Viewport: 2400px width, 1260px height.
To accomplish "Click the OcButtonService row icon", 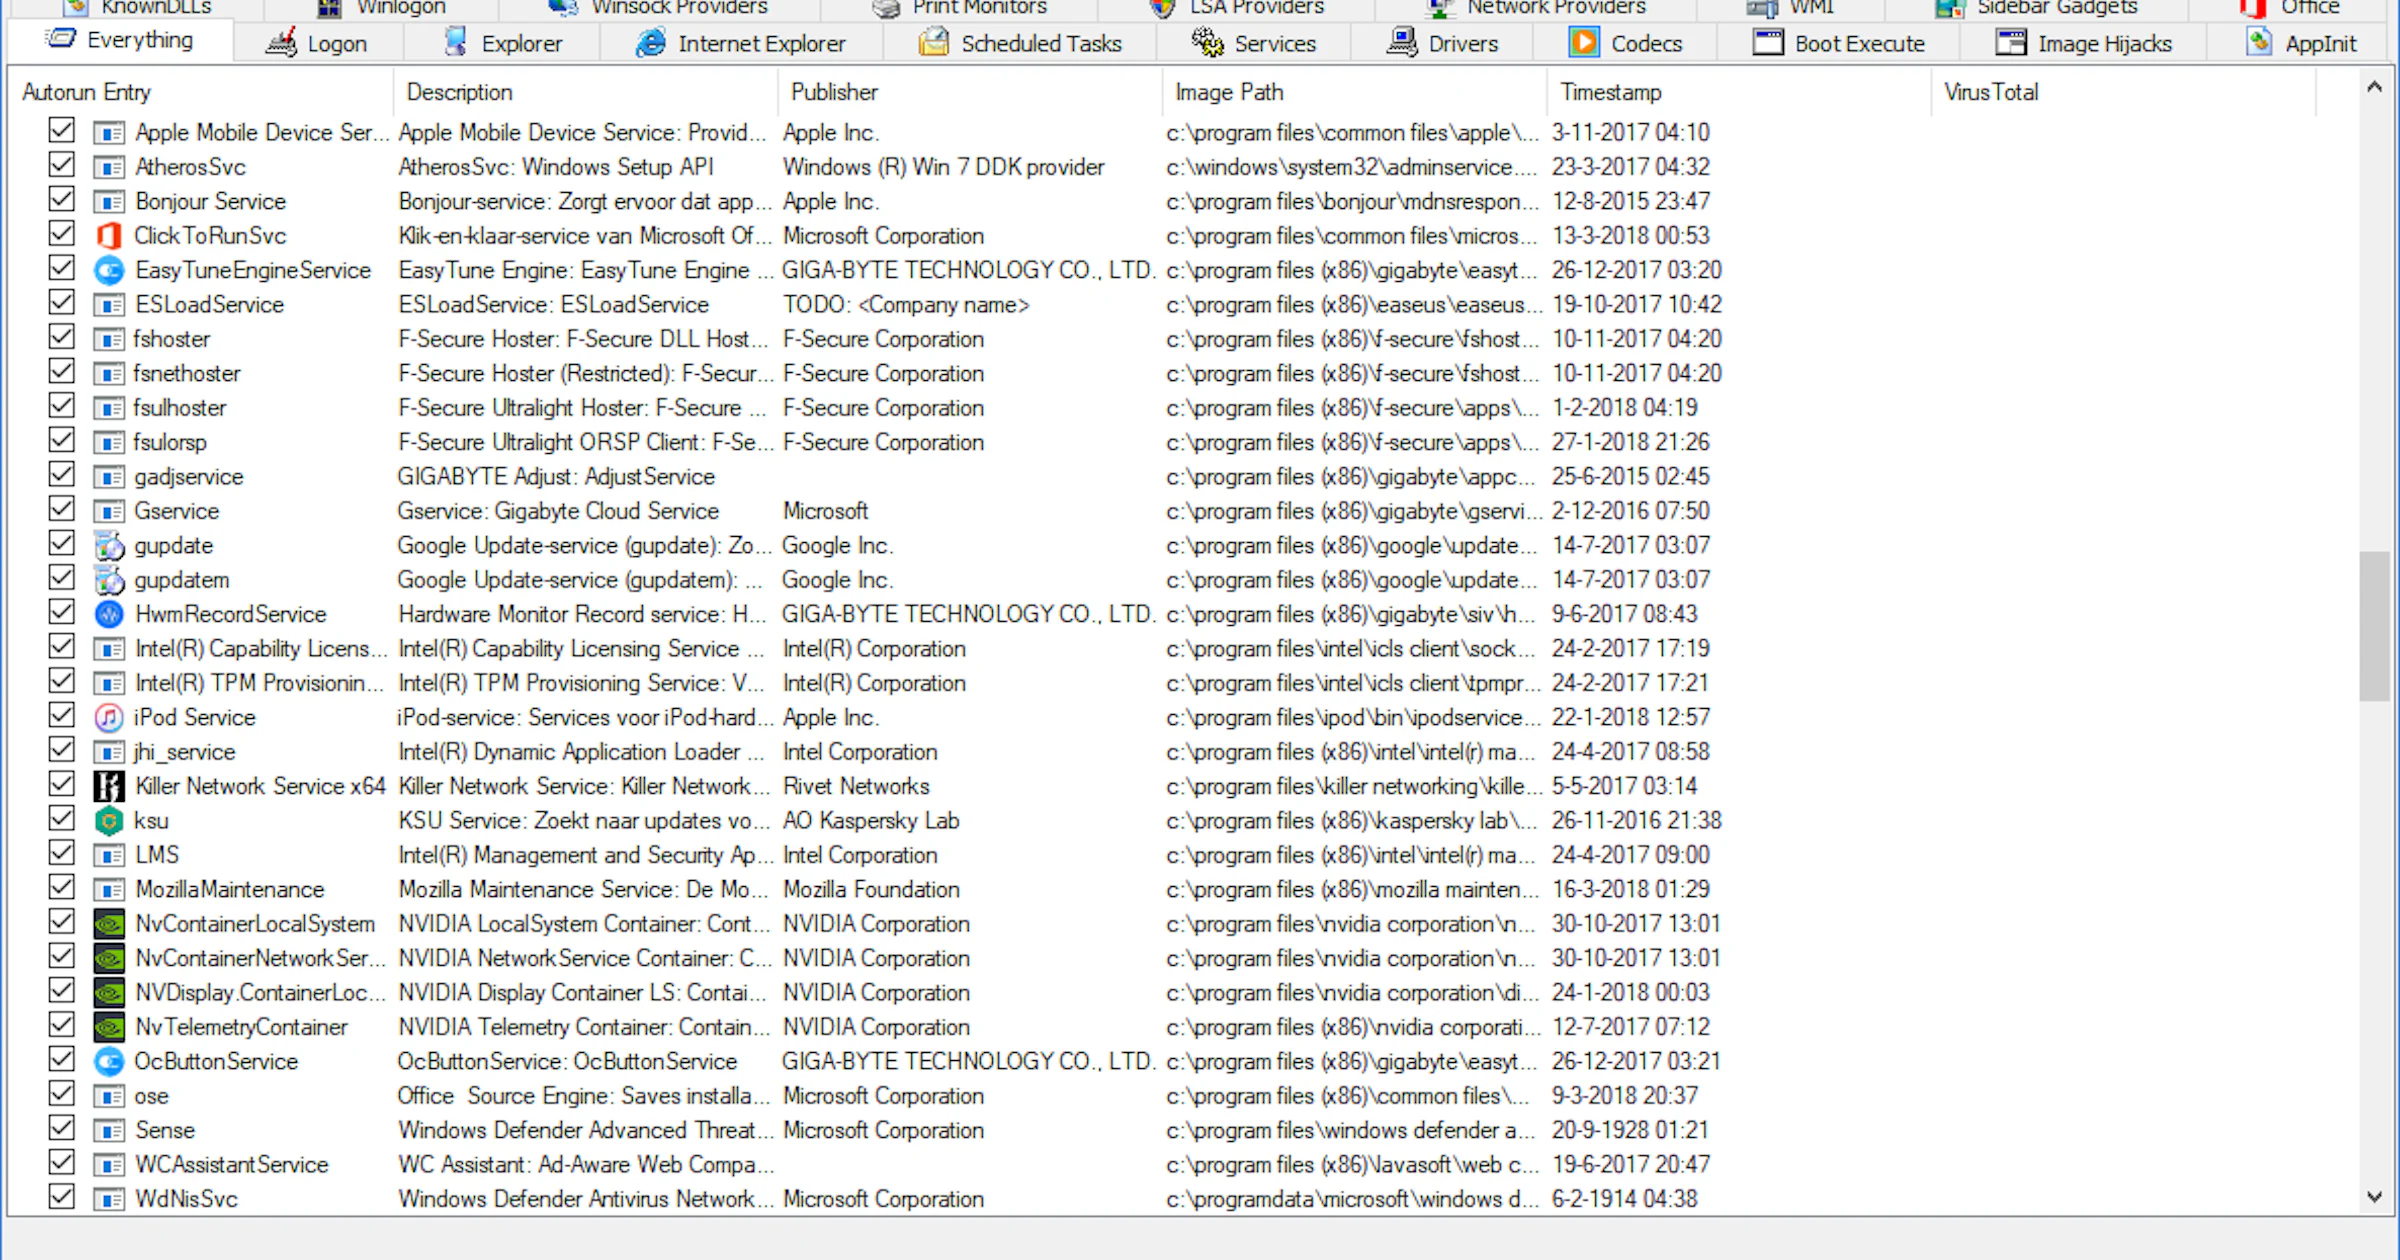I will click(x=109, y=1061).
